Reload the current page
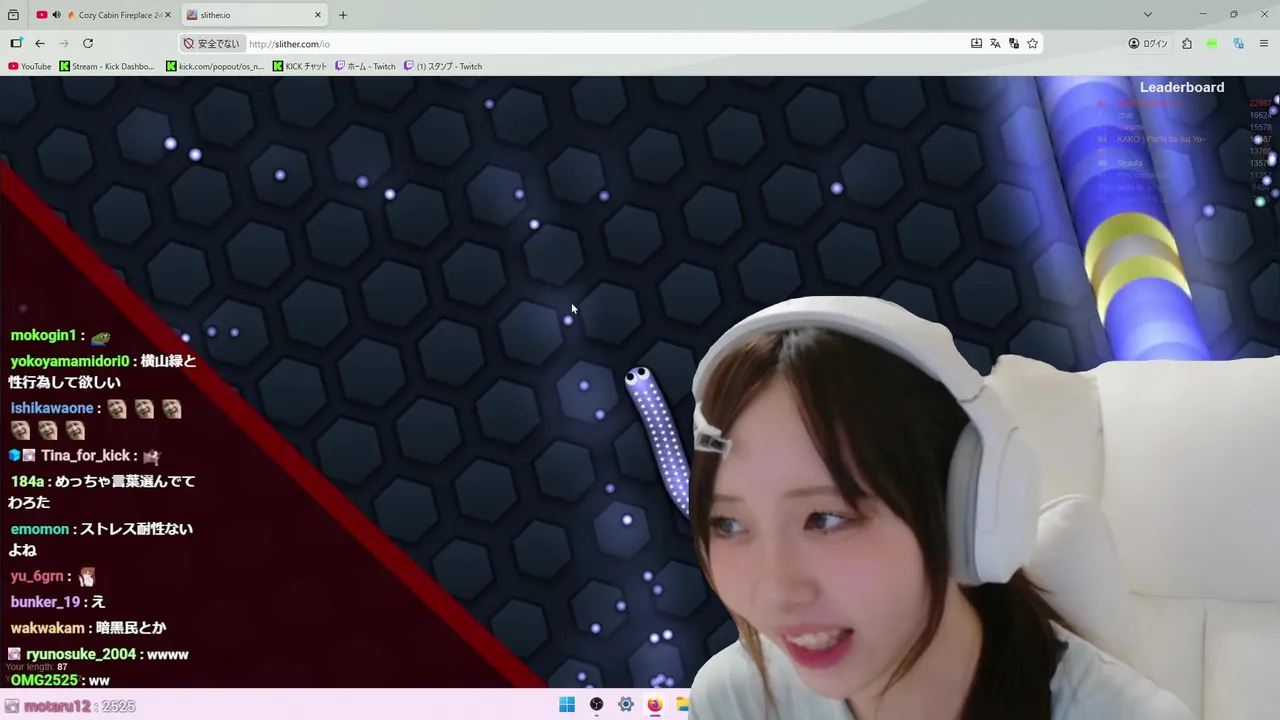This screenshot has width=1280, height=720. coord(88,43)
